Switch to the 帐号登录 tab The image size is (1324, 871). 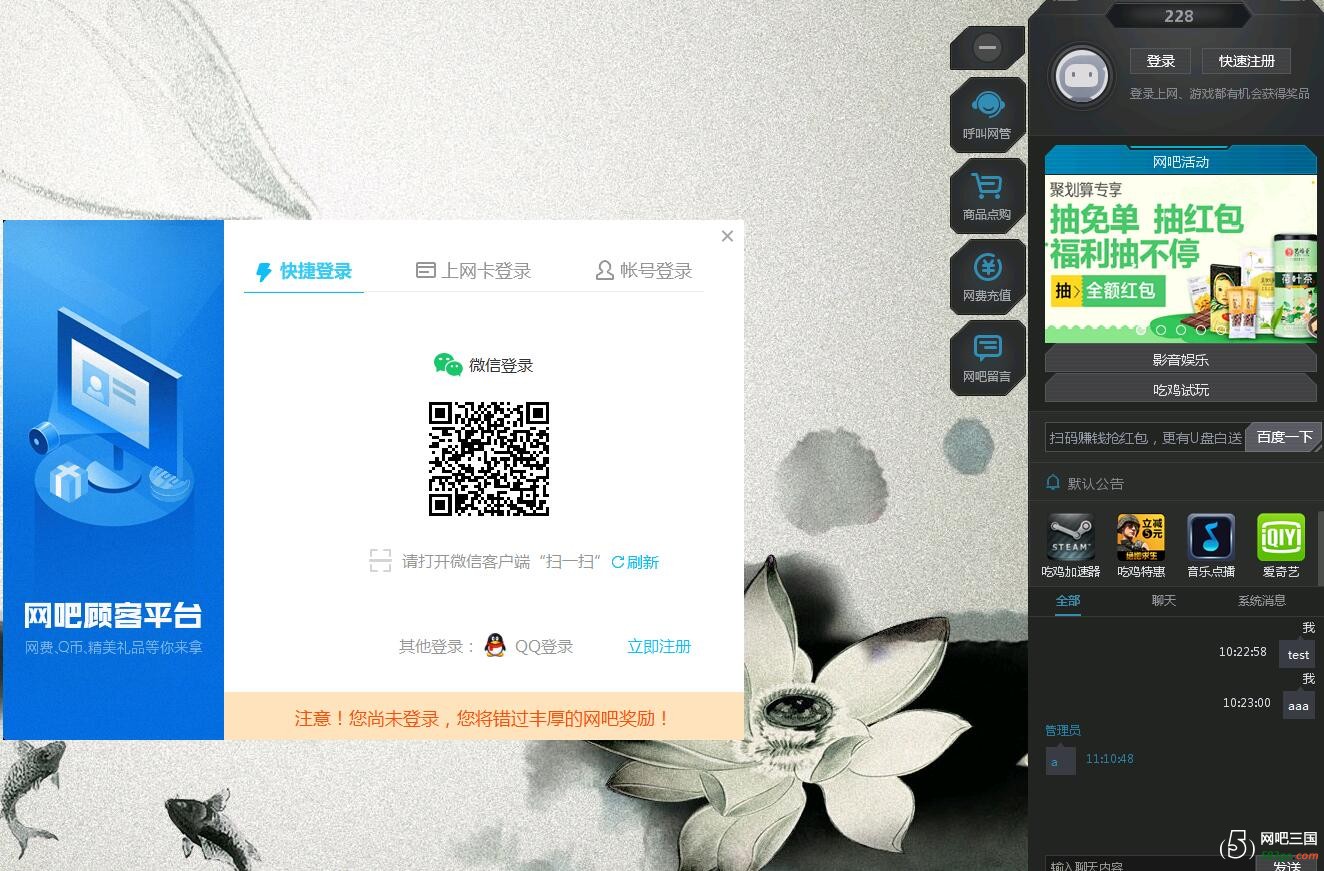[x=644, y=271]
